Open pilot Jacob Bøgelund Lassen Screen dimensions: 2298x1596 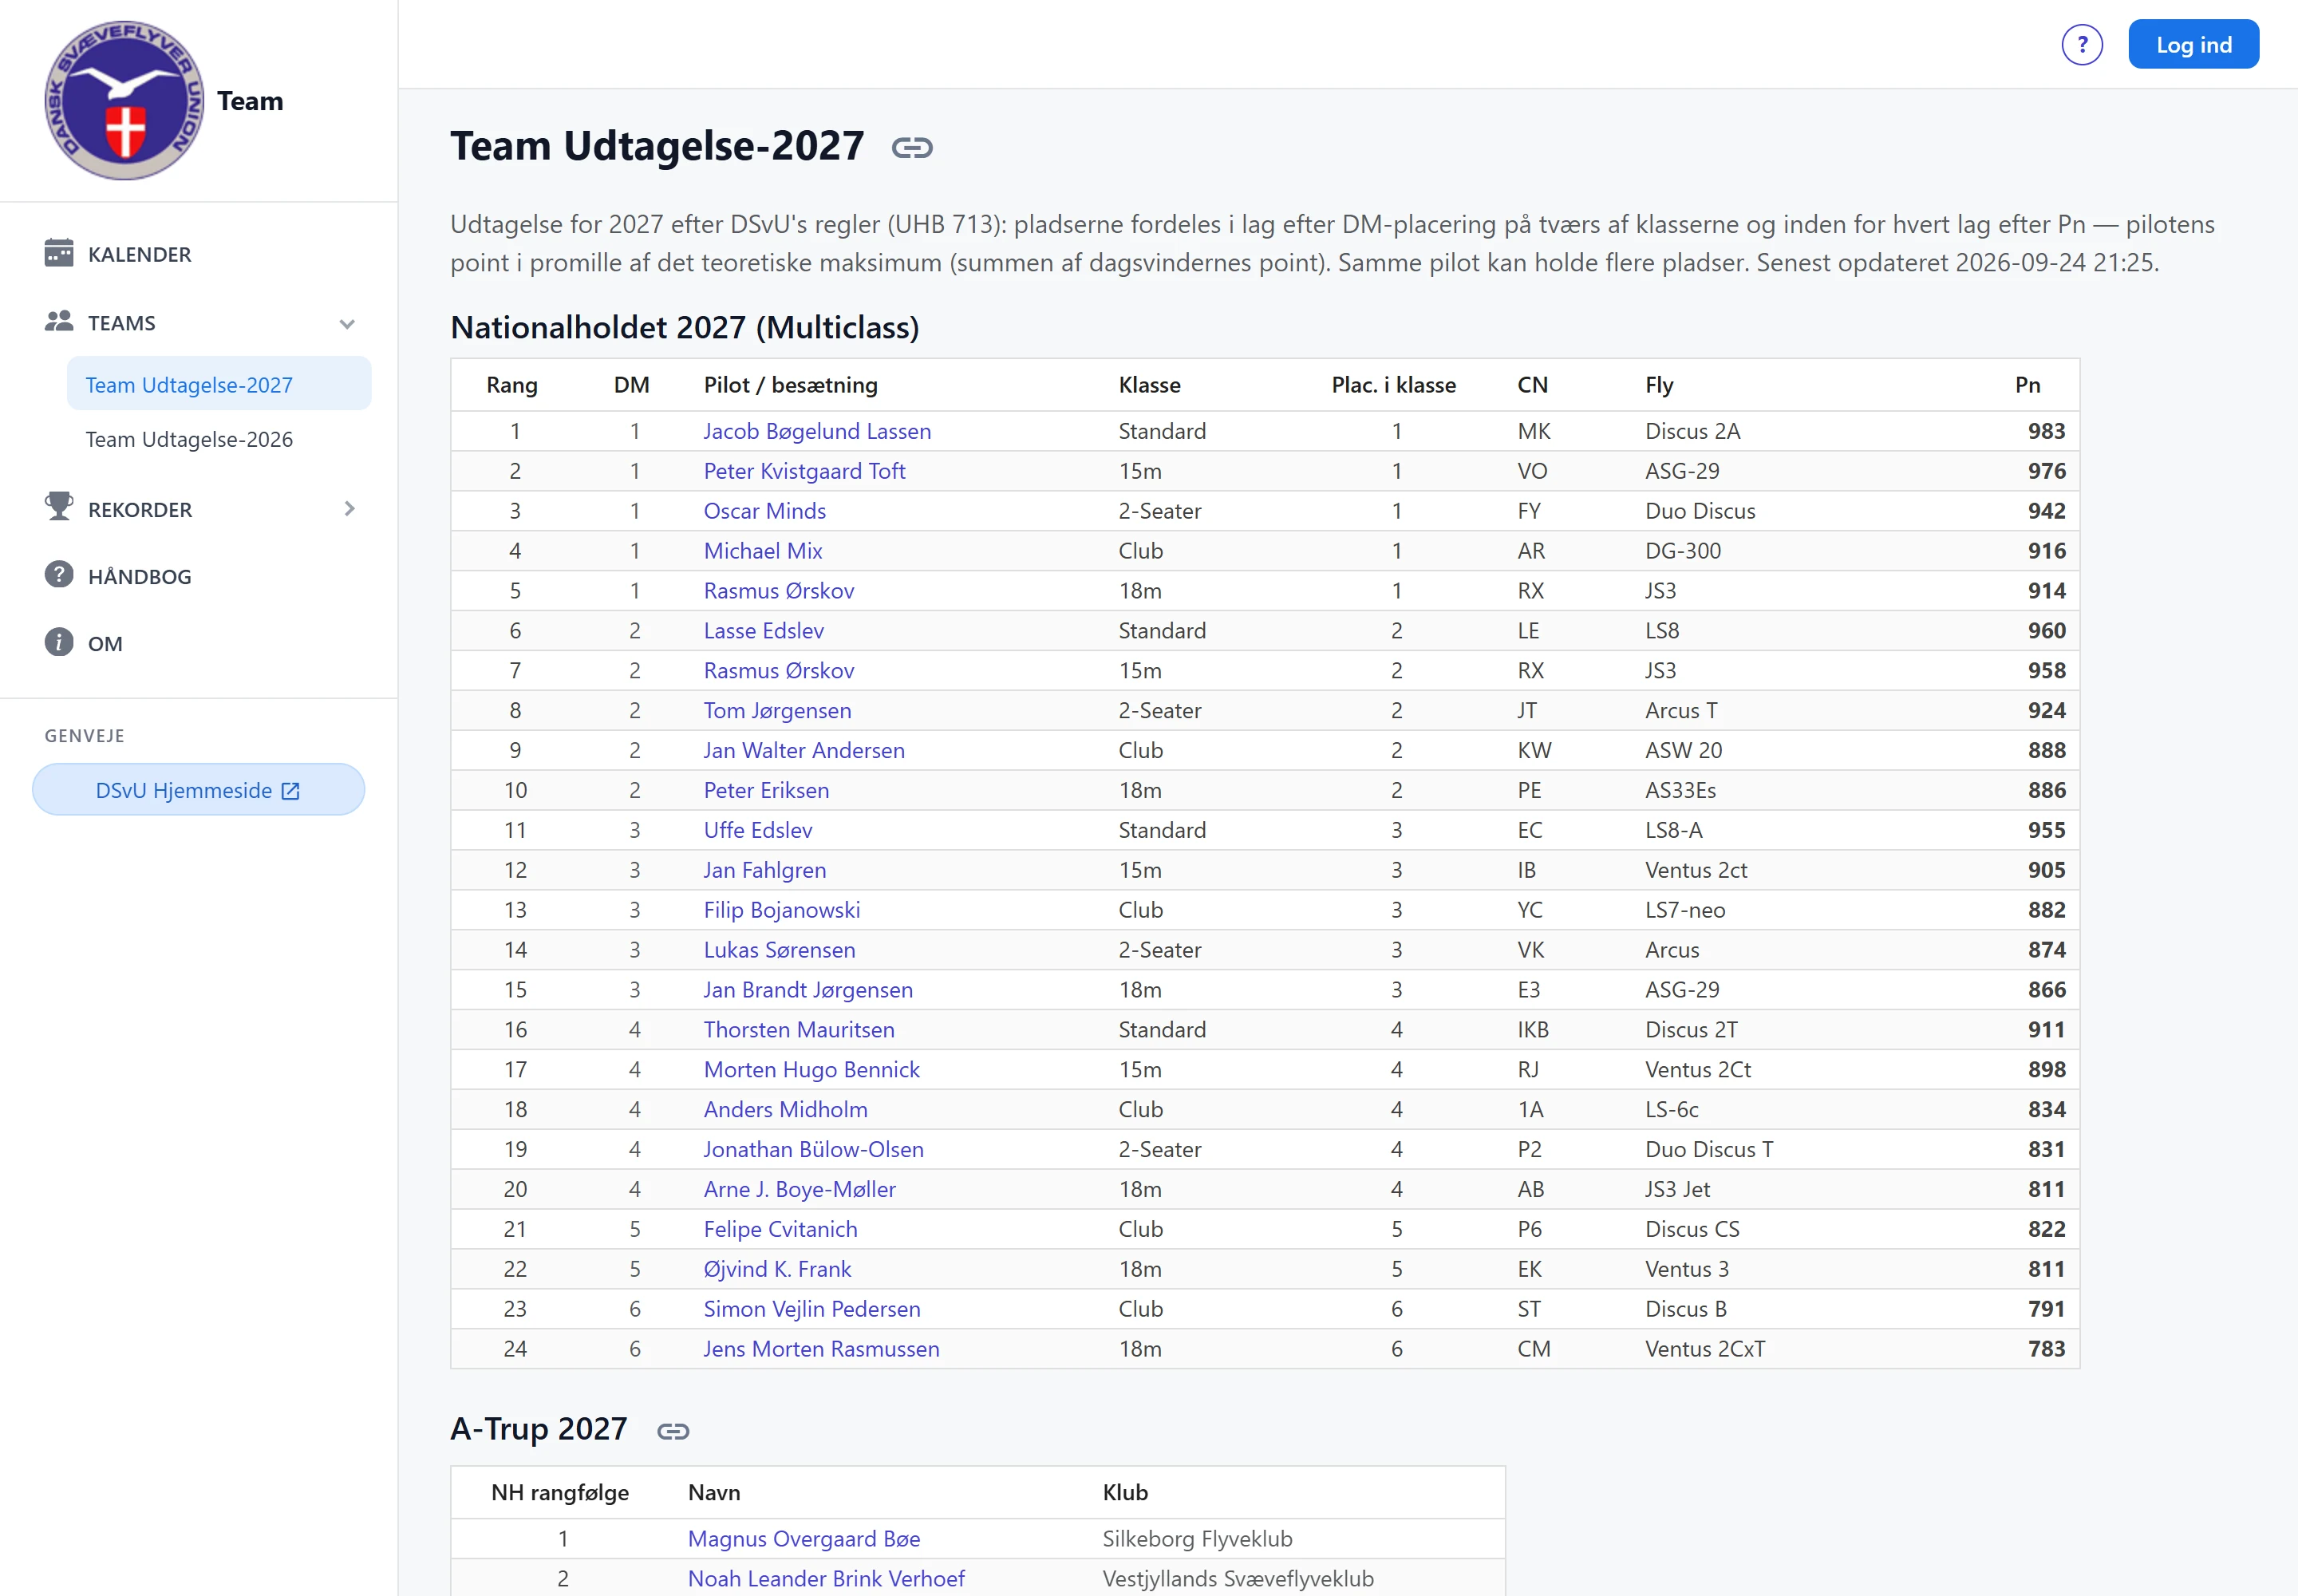tap(816, 431)
